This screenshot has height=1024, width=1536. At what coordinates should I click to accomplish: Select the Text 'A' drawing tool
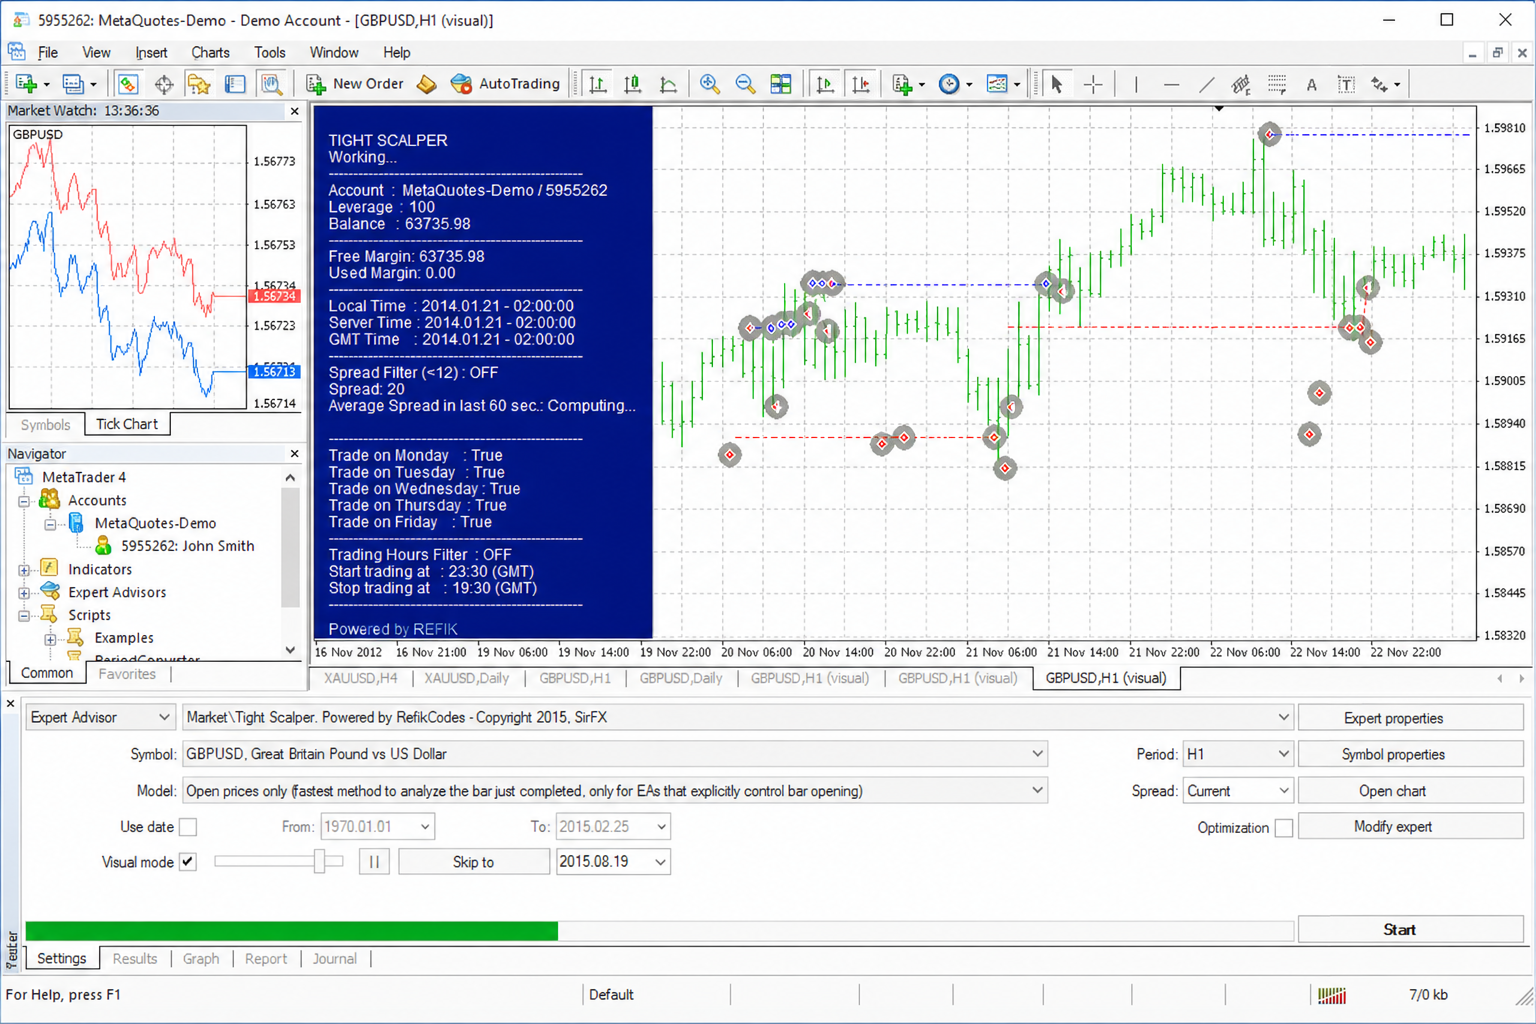pos(1311,84)
